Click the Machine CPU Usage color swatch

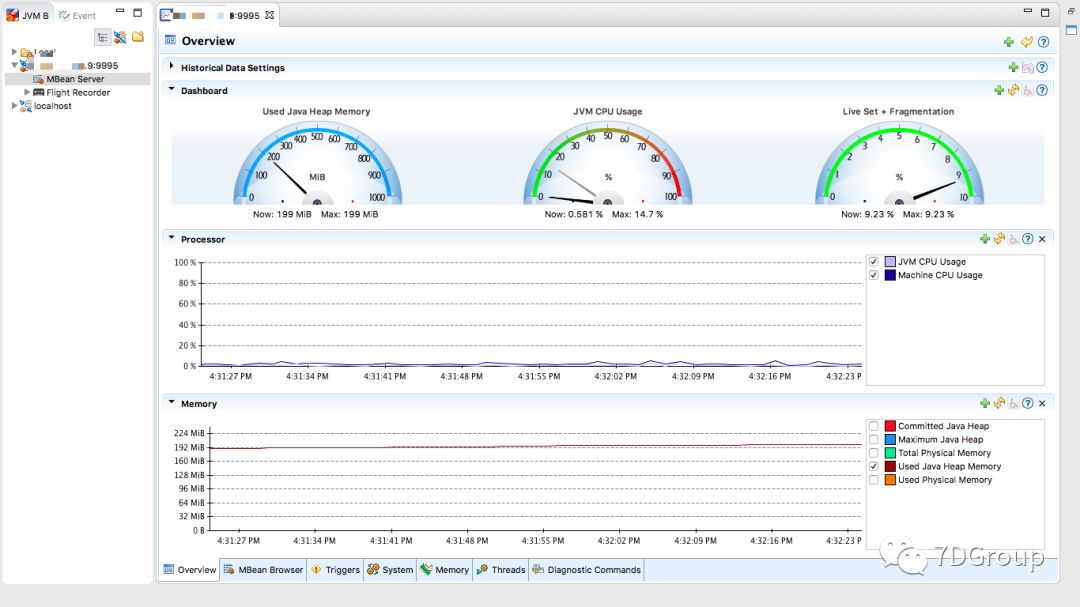[x=890, y=275]
